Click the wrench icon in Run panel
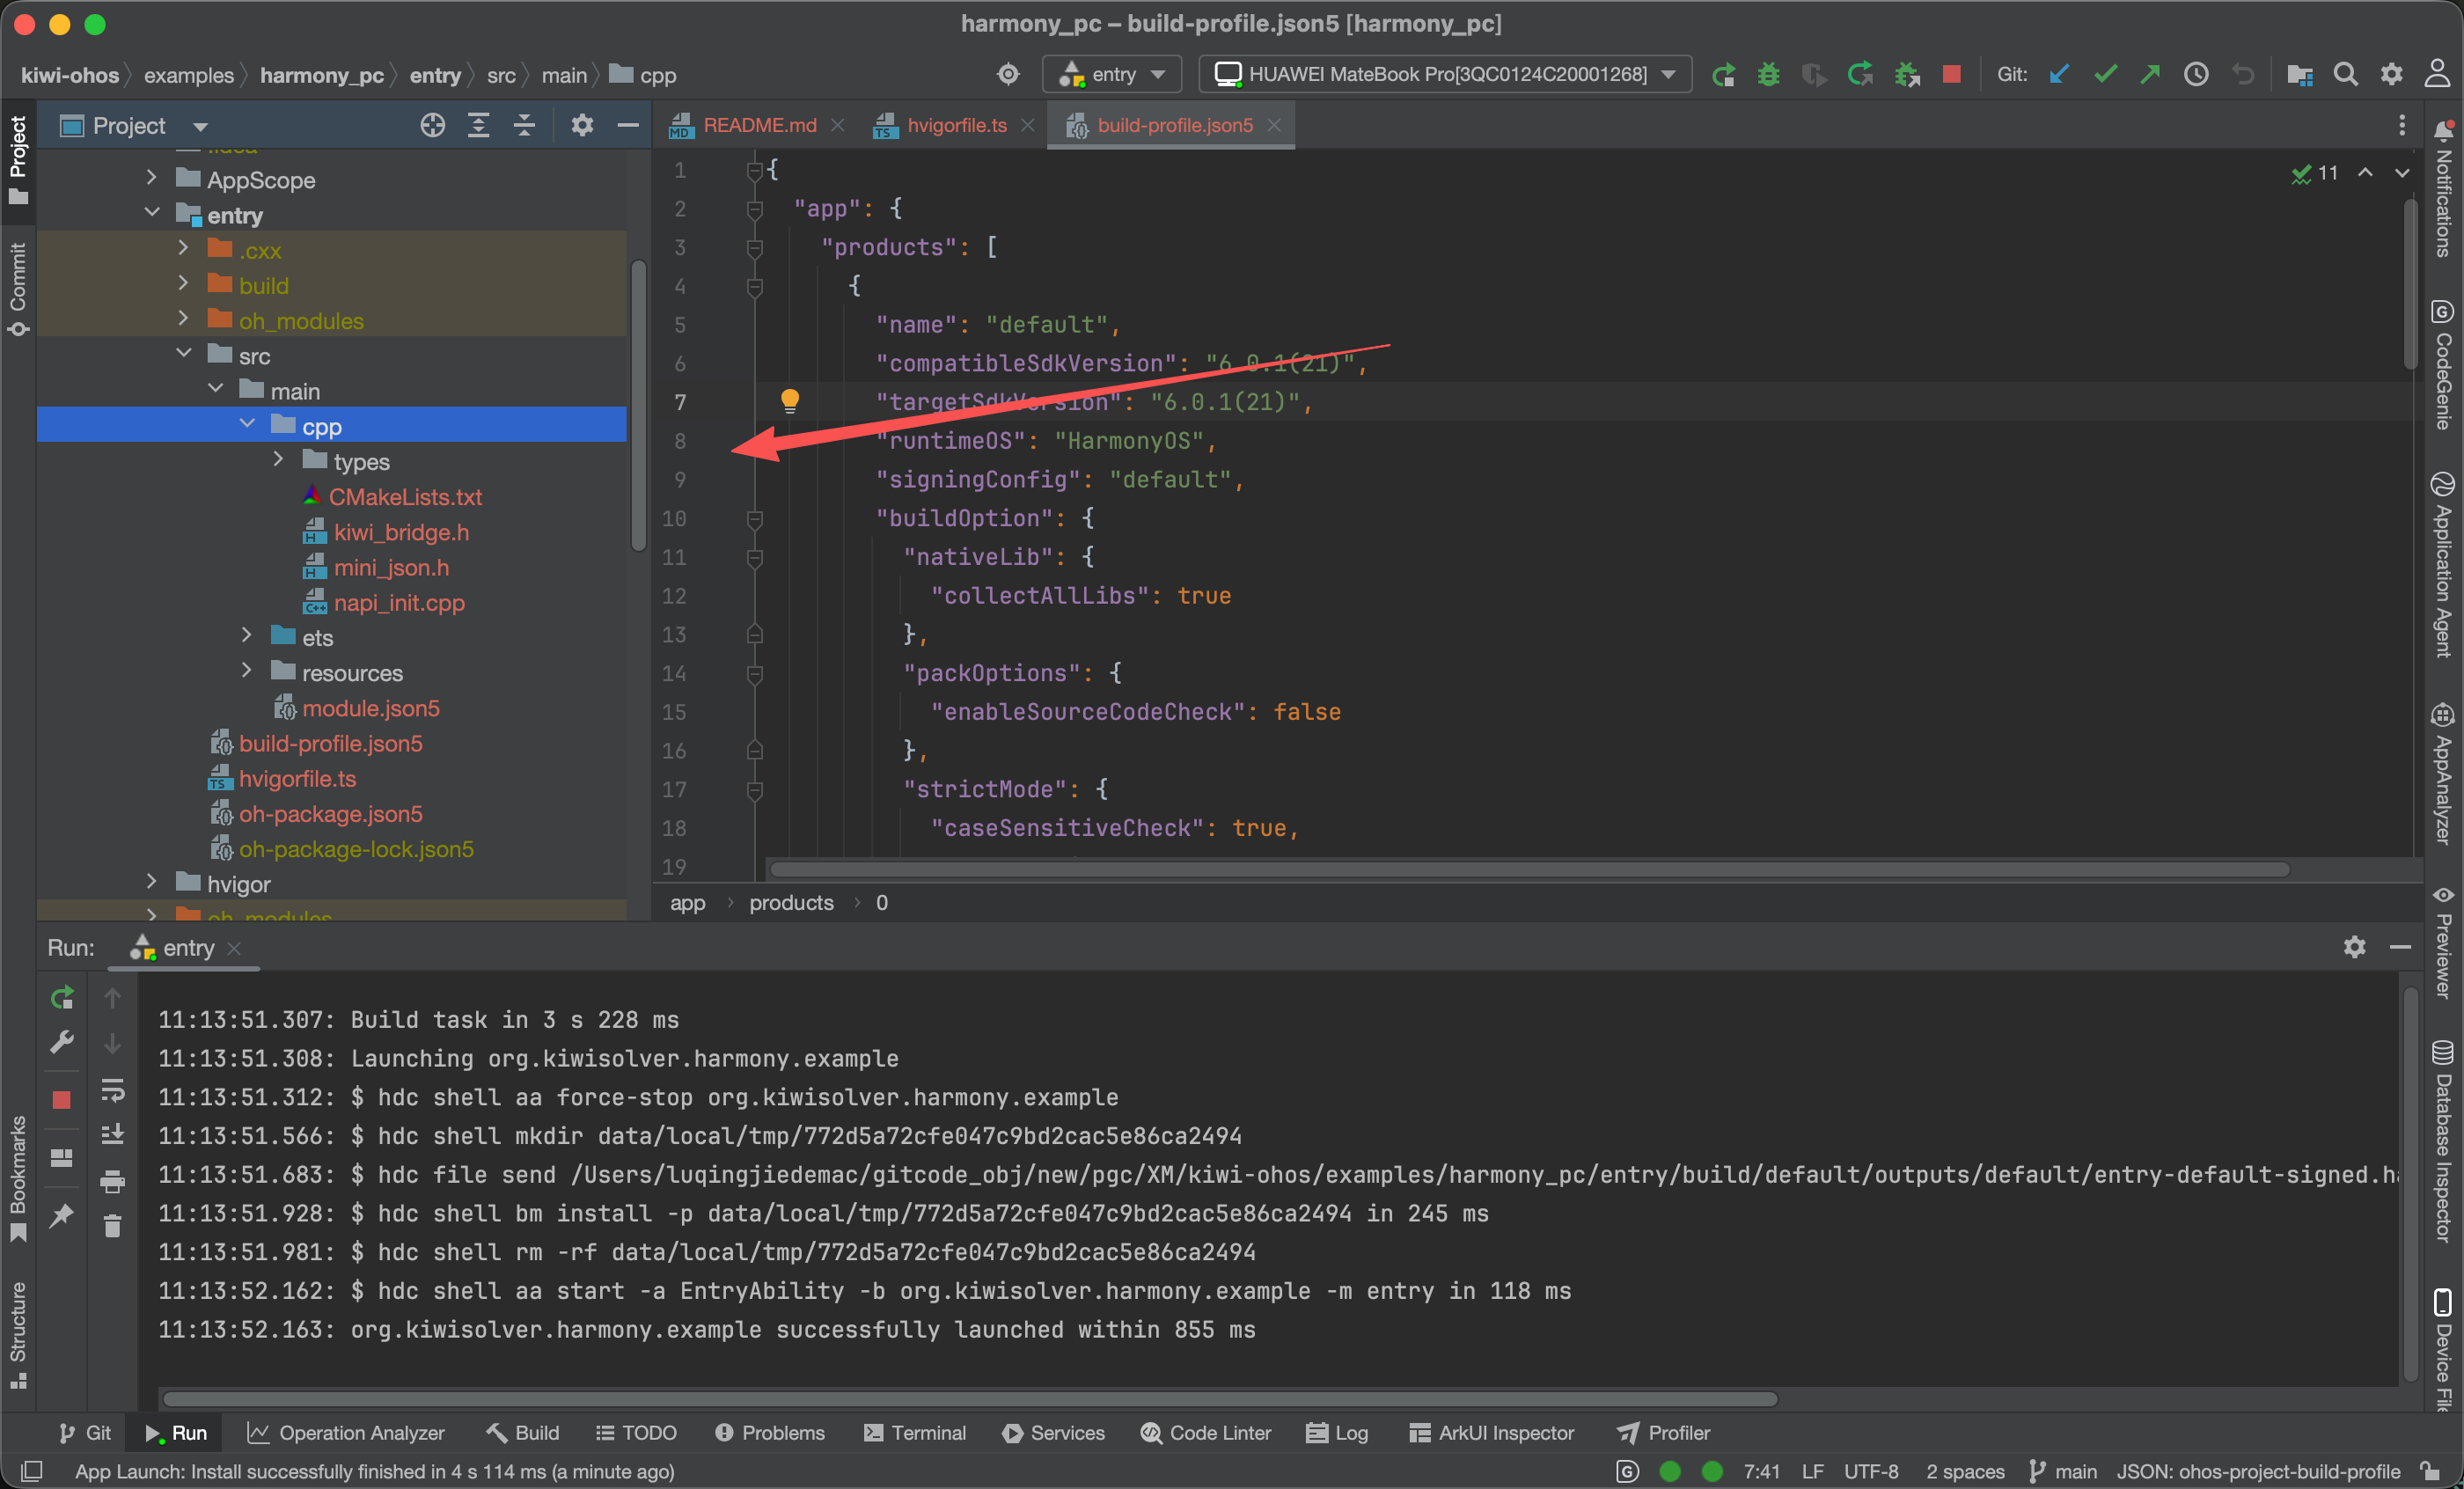The width and height of the screenshot is (2464, 1489). [62, 1043]
